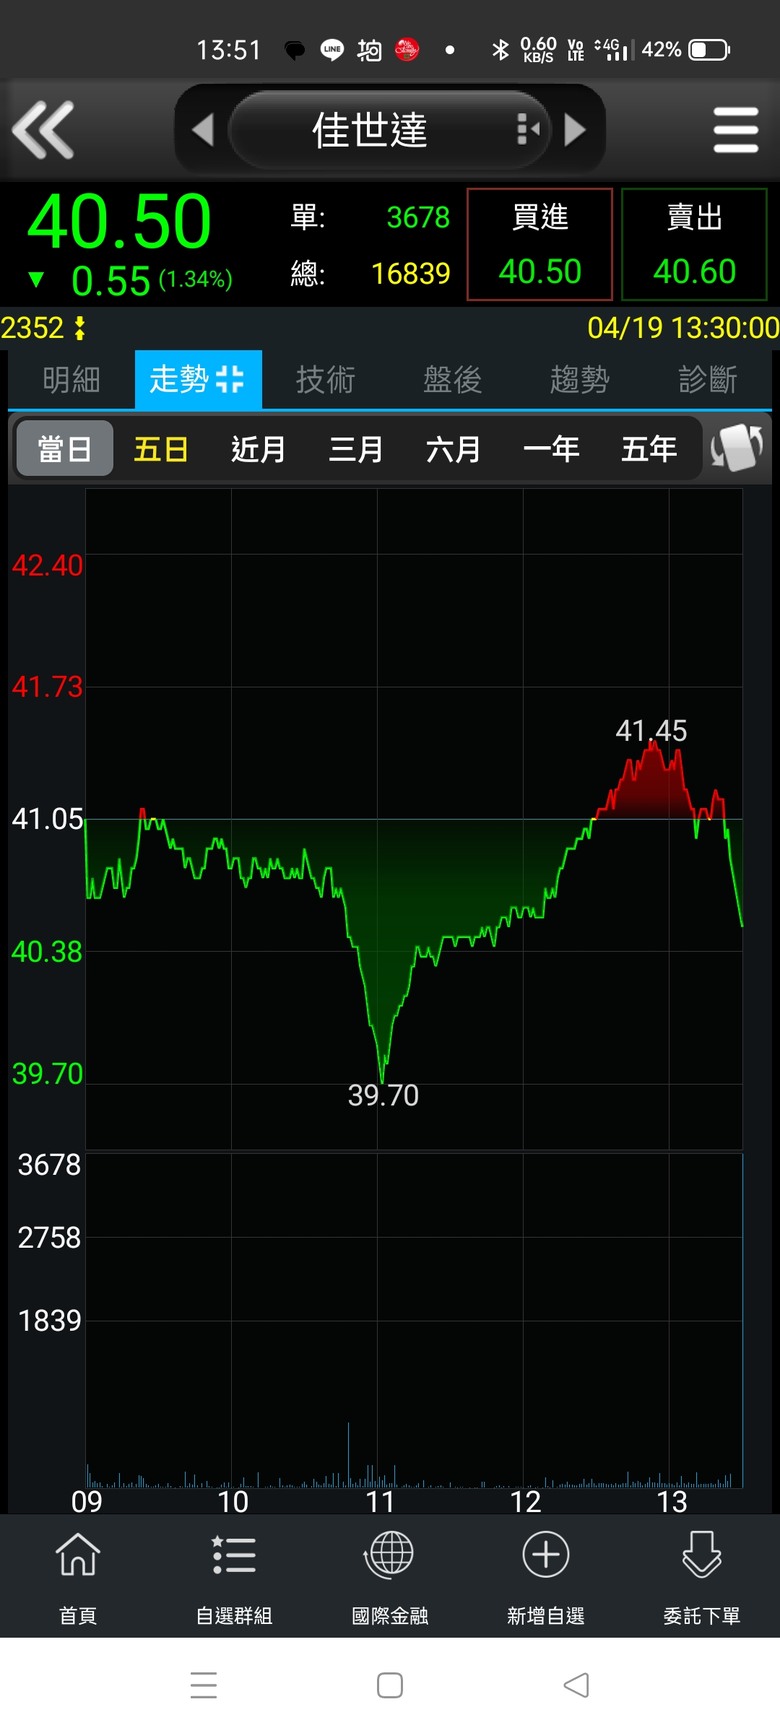Tap the total volume 16839

(410, 273)
